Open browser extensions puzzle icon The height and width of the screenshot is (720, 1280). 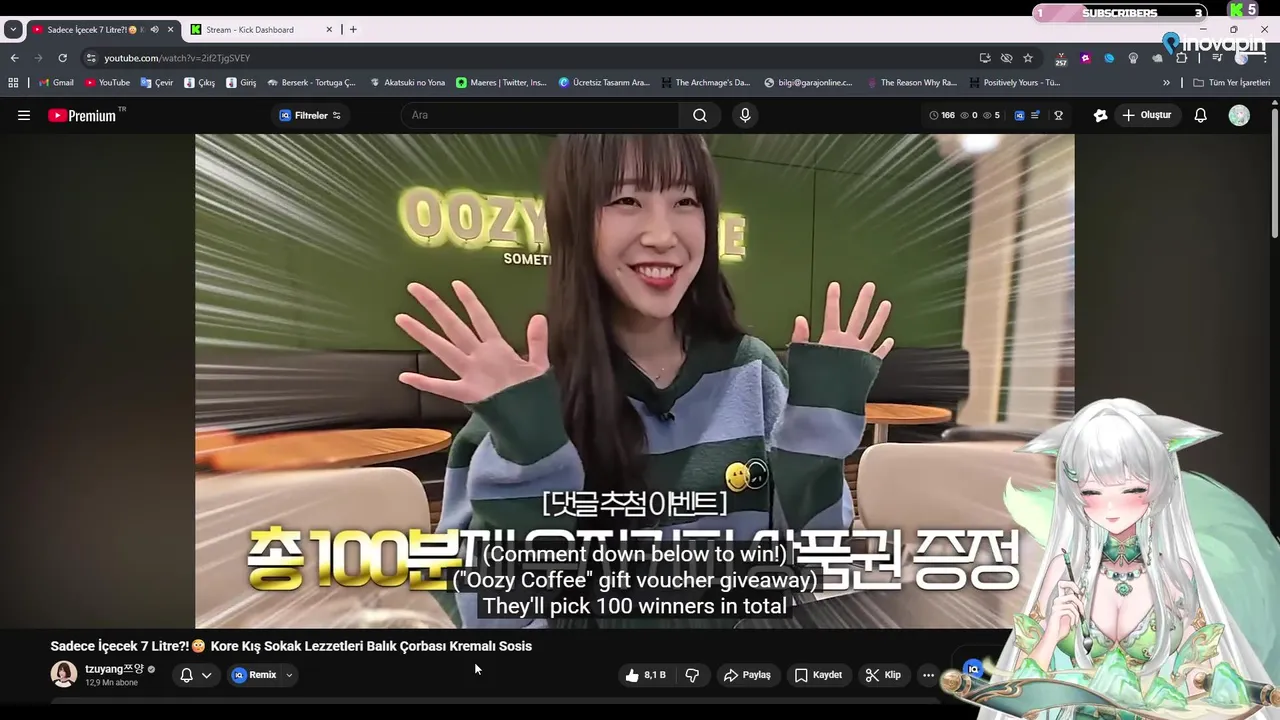1181,58
